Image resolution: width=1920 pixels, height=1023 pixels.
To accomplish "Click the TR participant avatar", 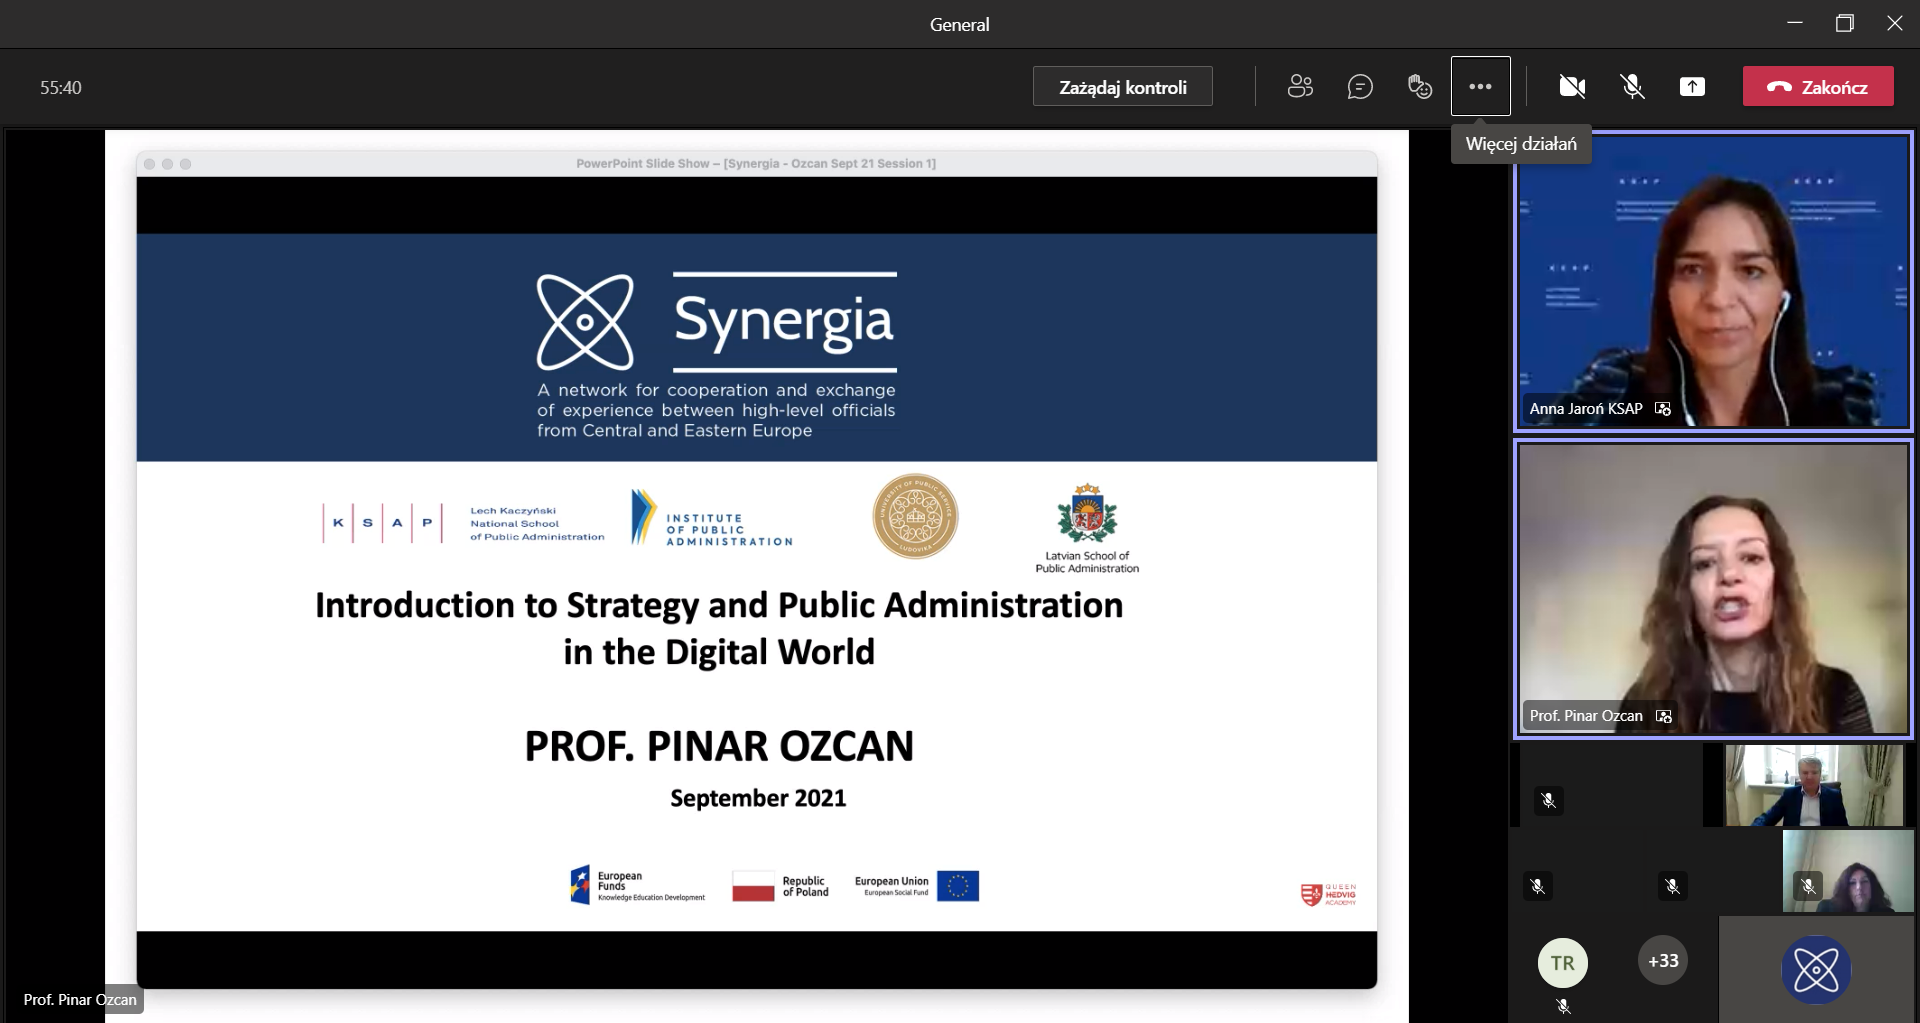I will [x=1562, y=963].
